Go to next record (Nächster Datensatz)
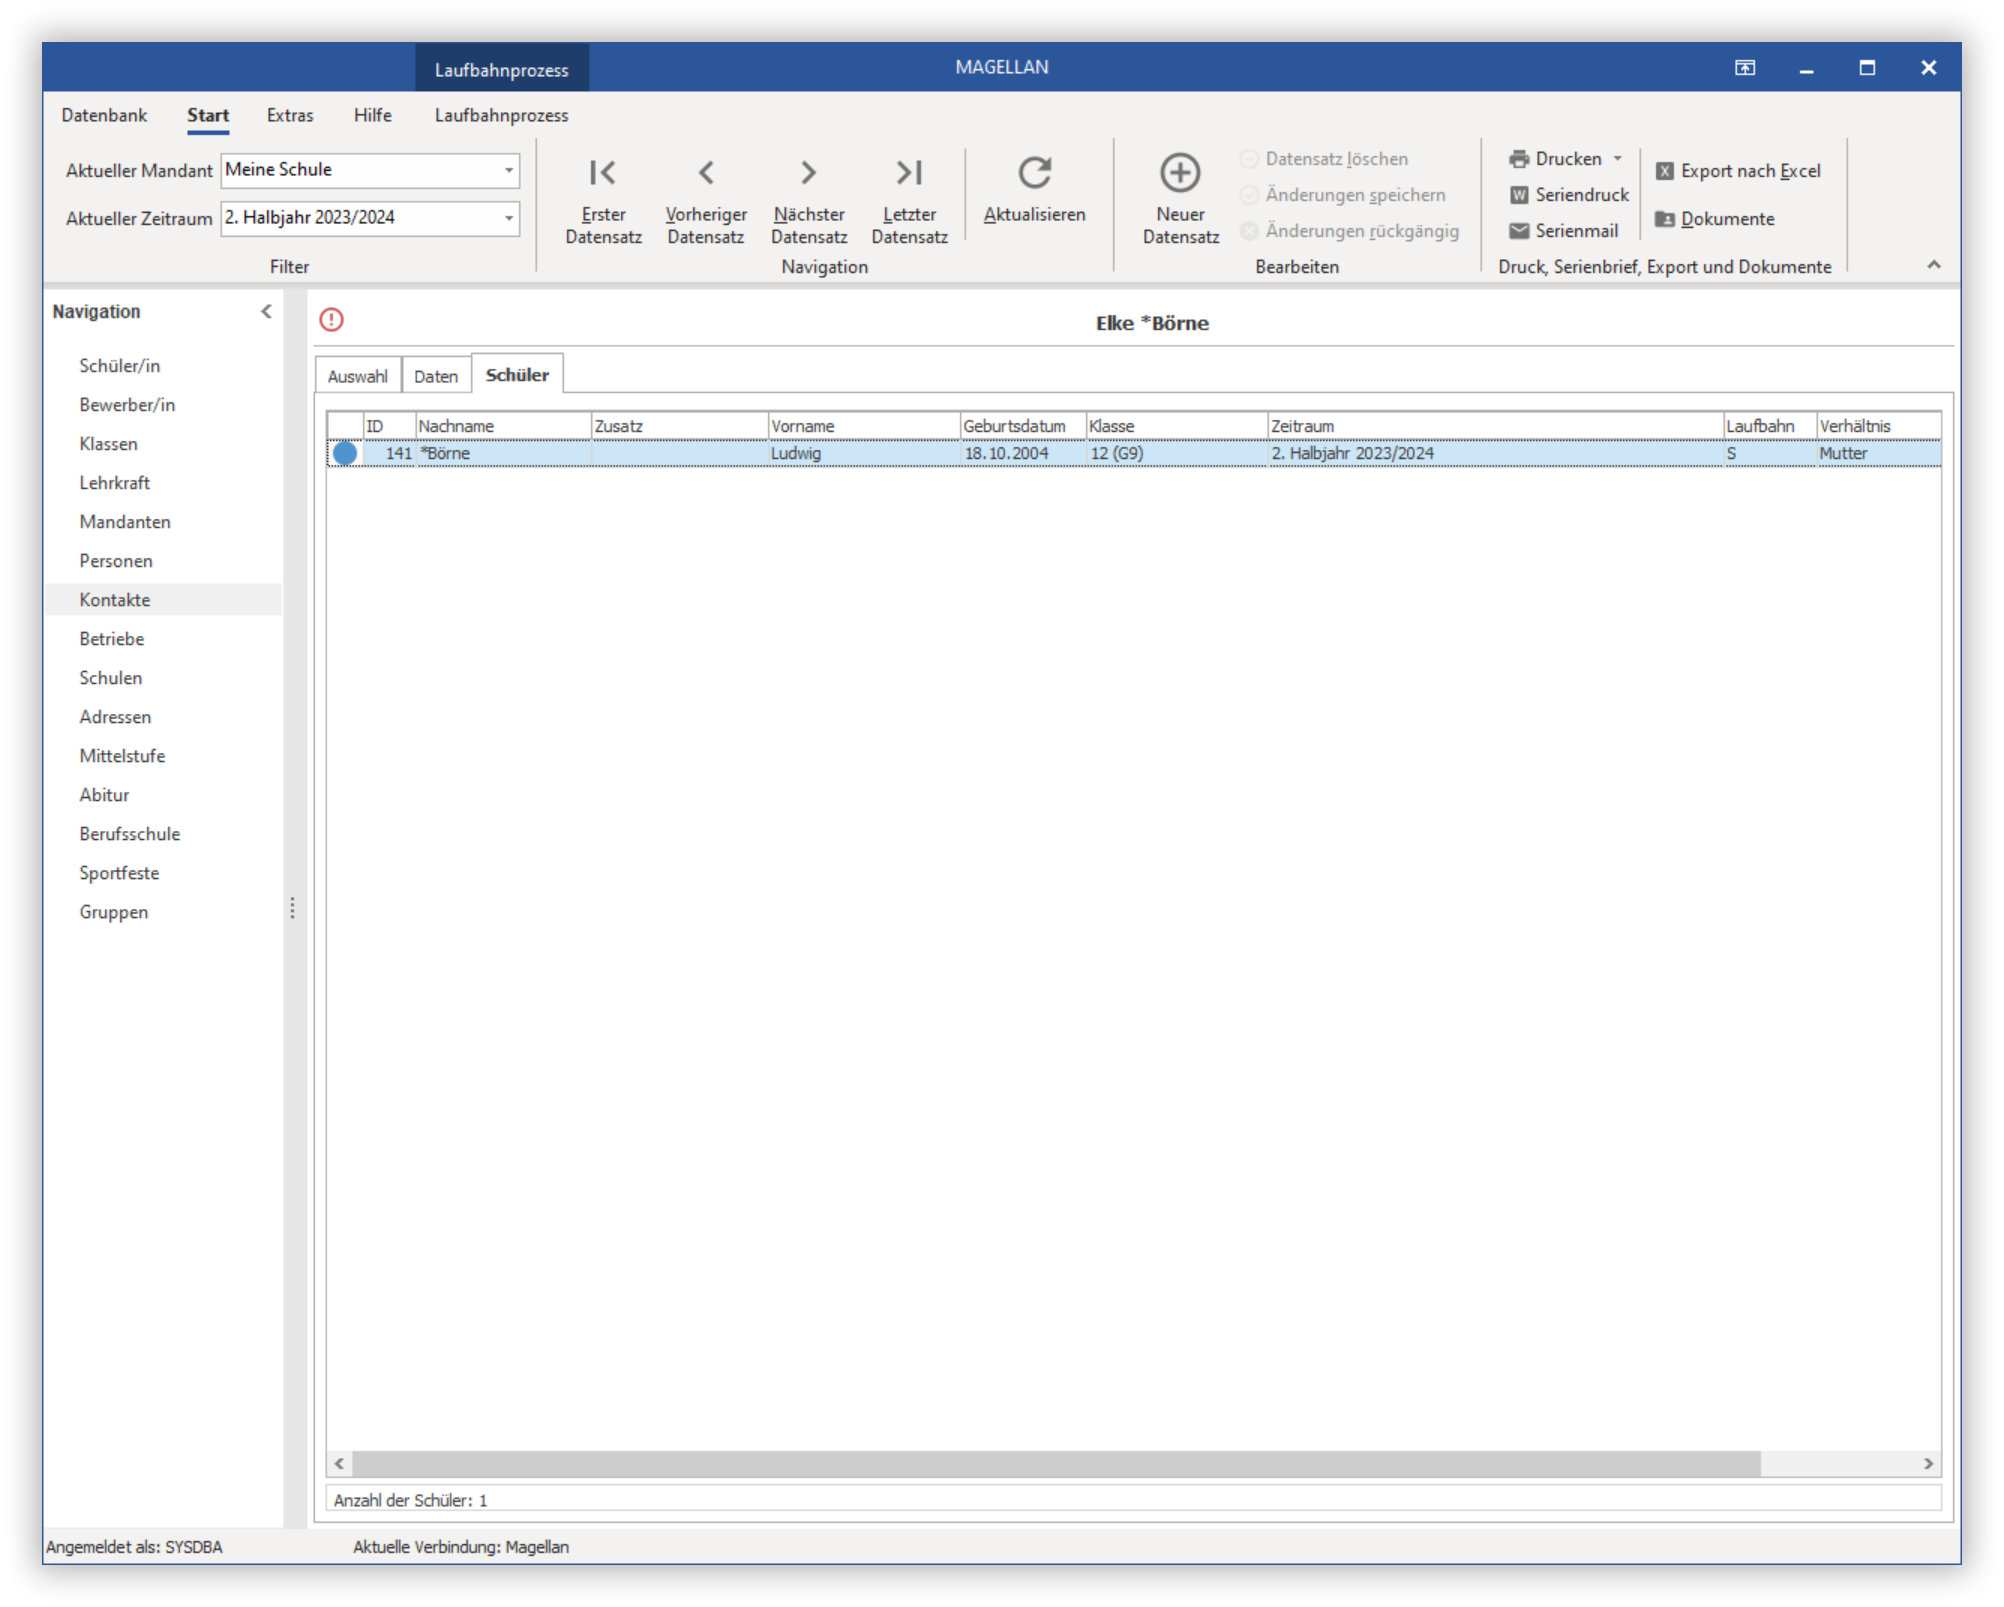The width and height of the screenshot is (2004, 1607). tap(809, 200)
